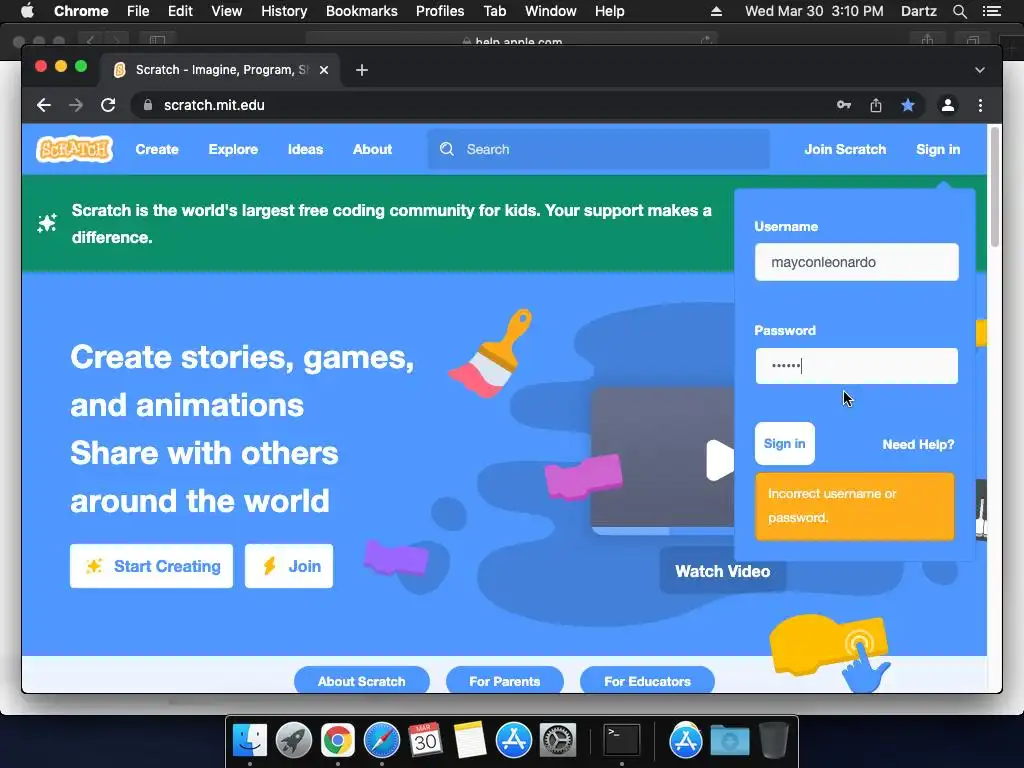This screenshot has height=768, width=1024.
Task: Open the Chrome profile avatar icon
Action: [948, 105]
